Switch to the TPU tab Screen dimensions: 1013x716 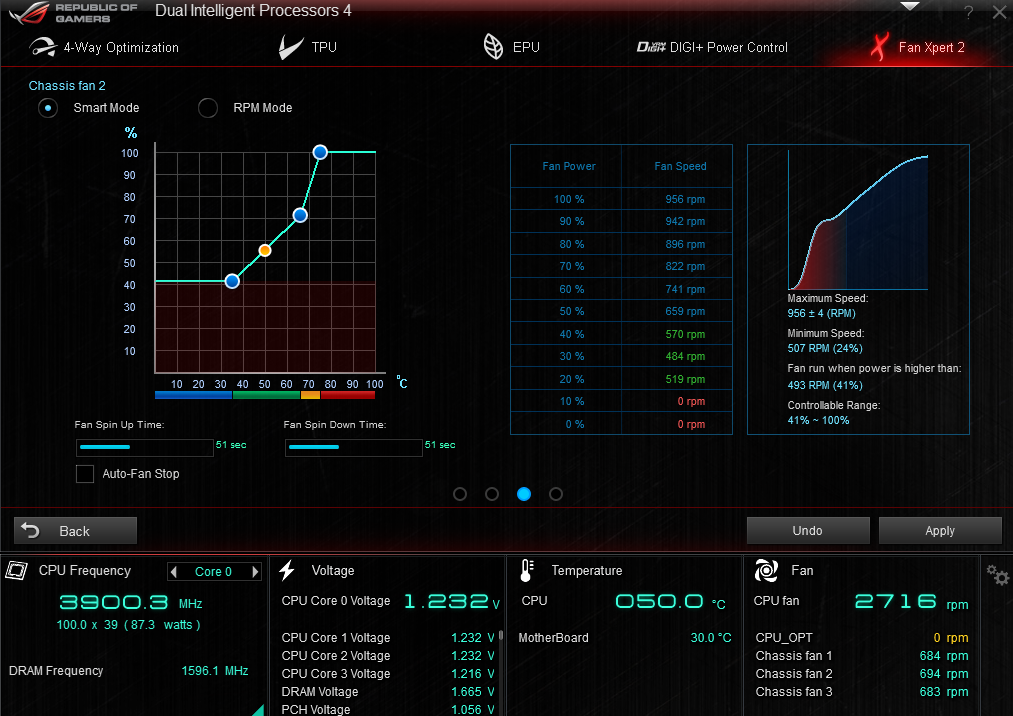[308, 47]
